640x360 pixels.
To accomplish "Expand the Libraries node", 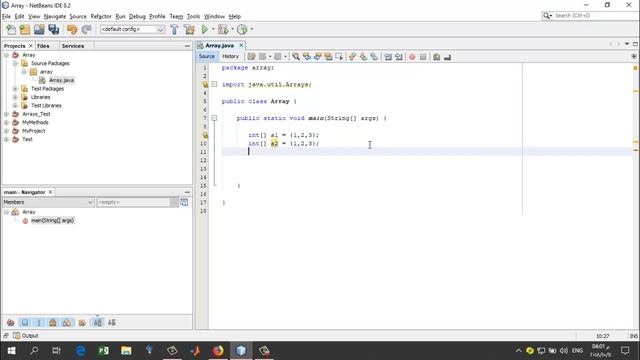I will [15, 97].
